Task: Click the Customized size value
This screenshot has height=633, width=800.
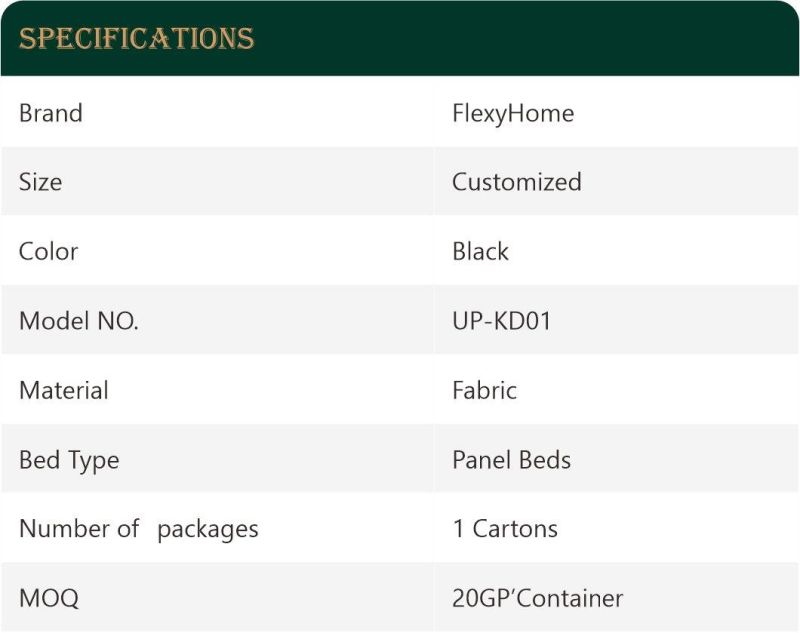Action: click(x=517, y=182)
